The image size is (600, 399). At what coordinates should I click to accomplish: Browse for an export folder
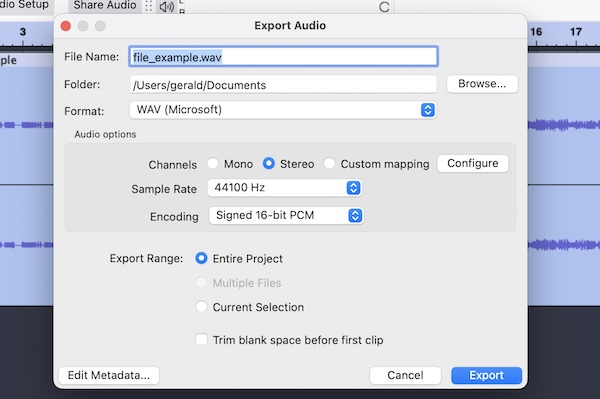[x=482, y=84]
